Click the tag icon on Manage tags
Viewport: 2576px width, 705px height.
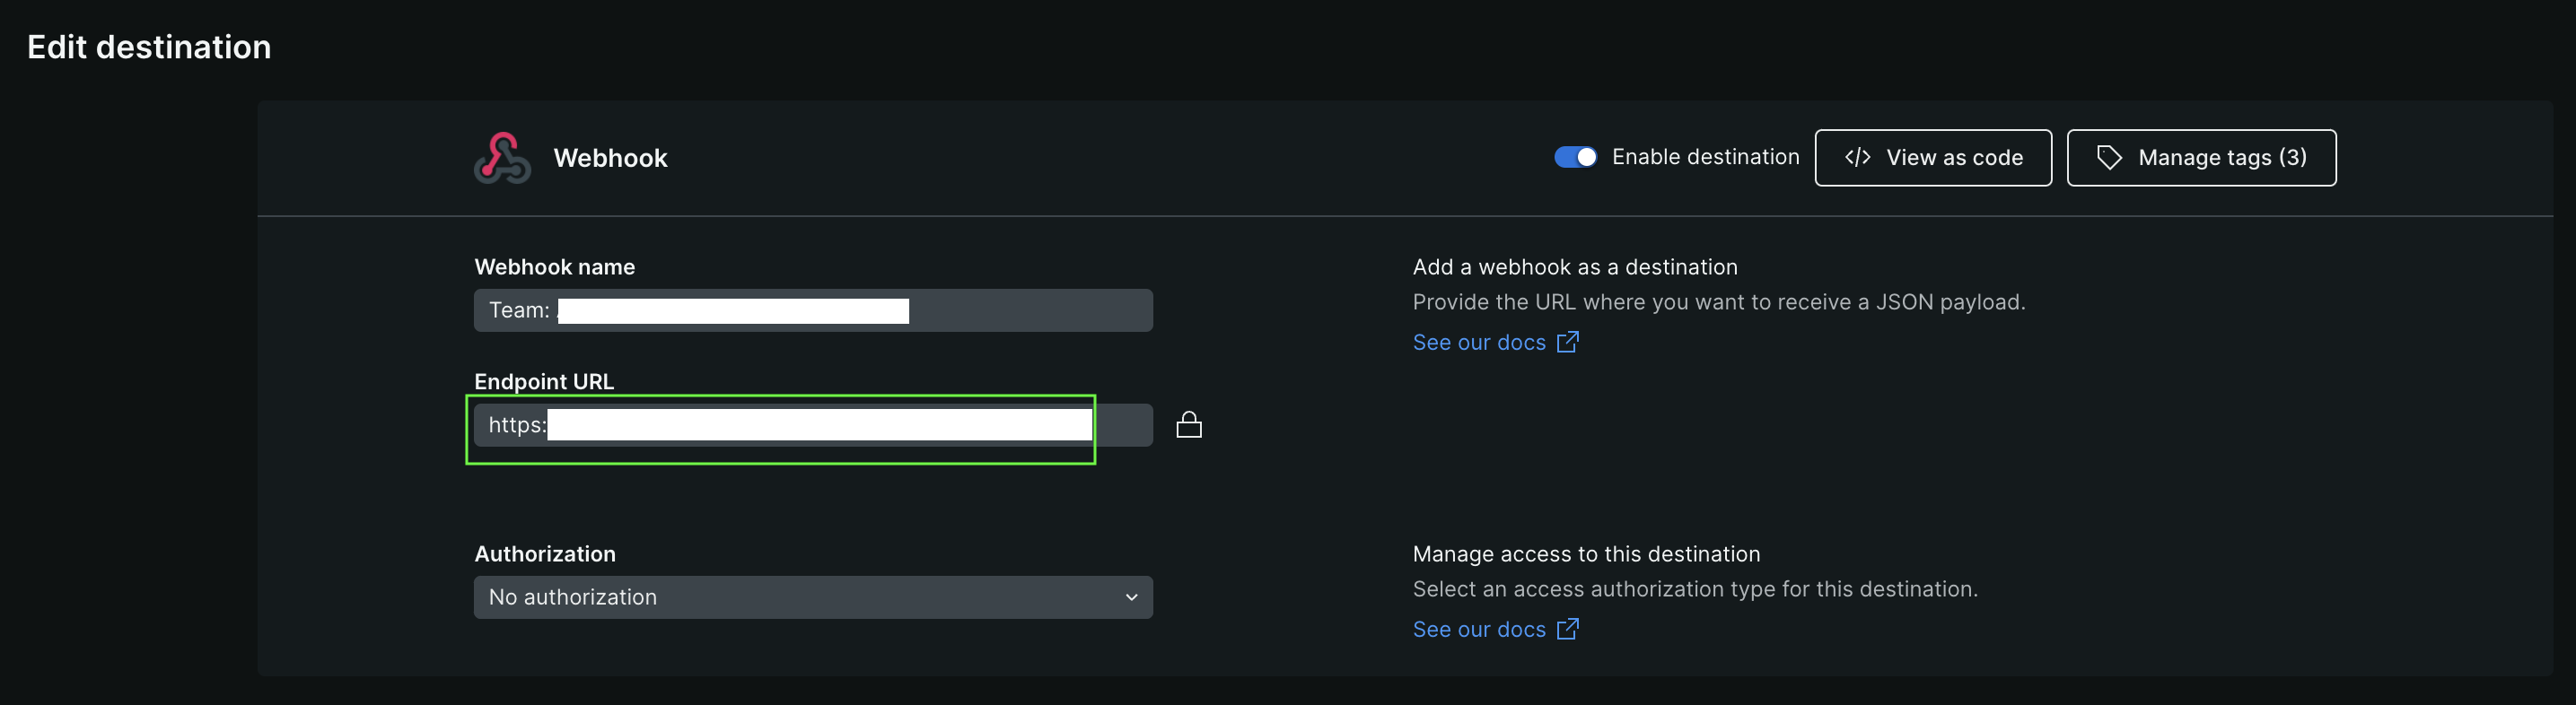tap(2108, 158)
